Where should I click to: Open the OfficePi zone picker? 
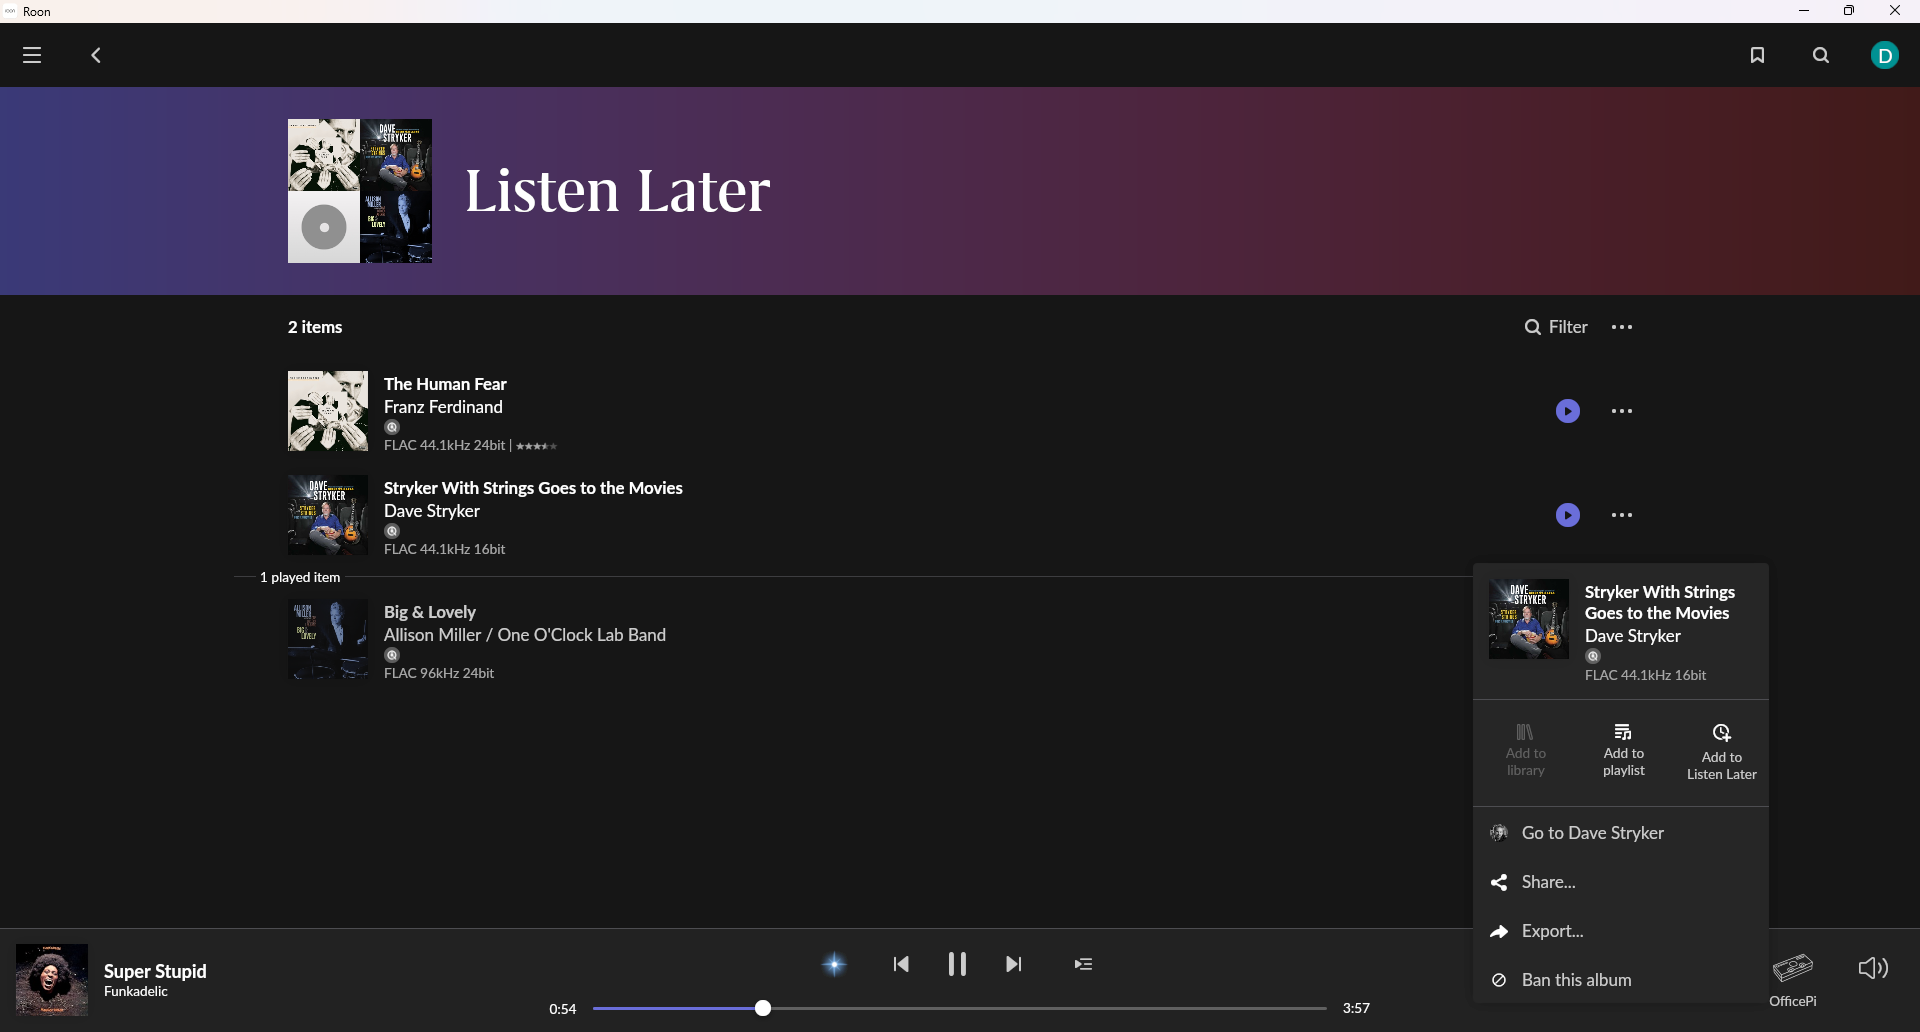click(1793, 980)
